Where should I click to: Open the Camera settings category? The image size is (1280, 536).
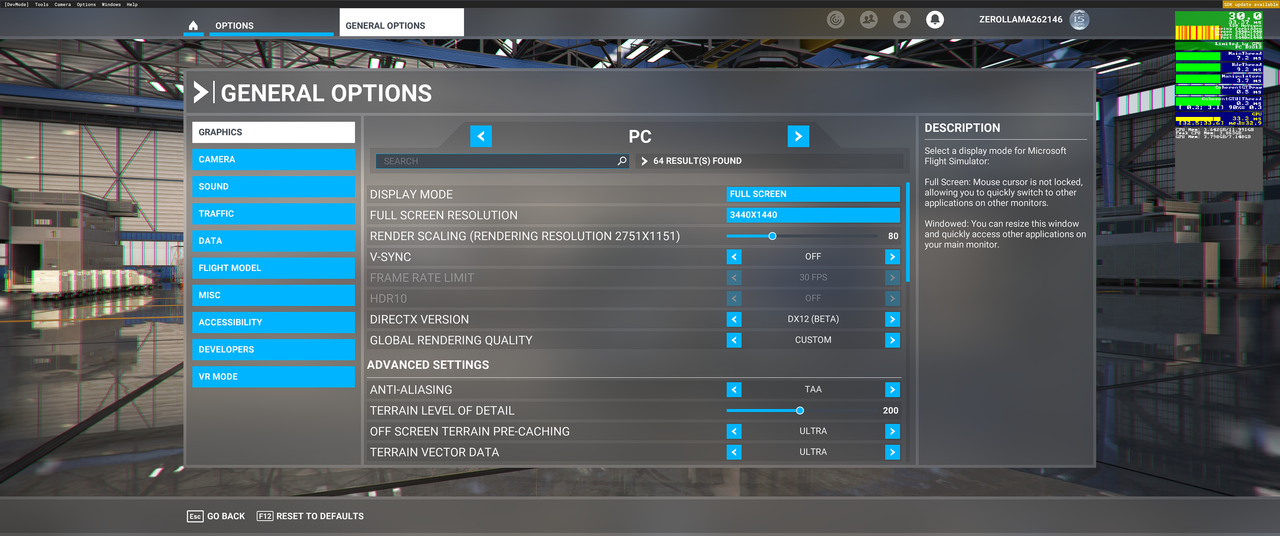[x=273, y=159]
